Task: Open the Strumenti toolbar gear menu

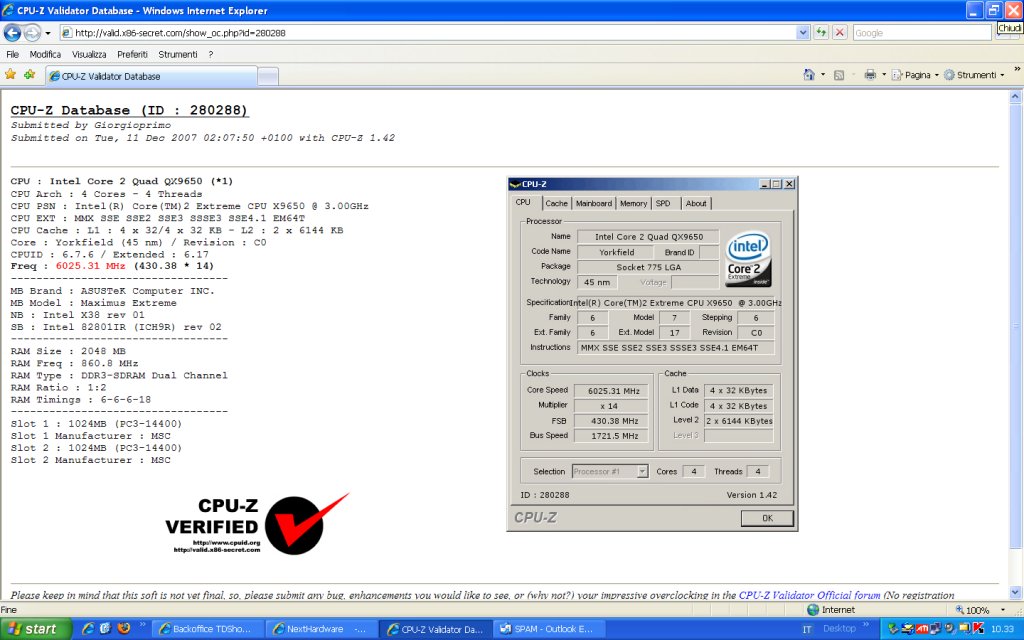Action: click(974, 75)
